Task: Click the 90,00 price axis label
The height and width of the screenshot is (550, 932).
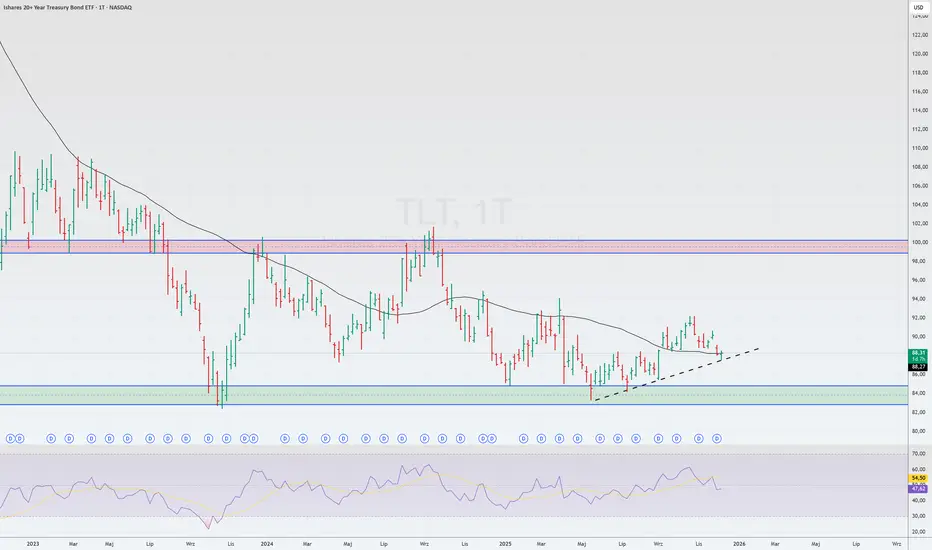Action: 920,337
